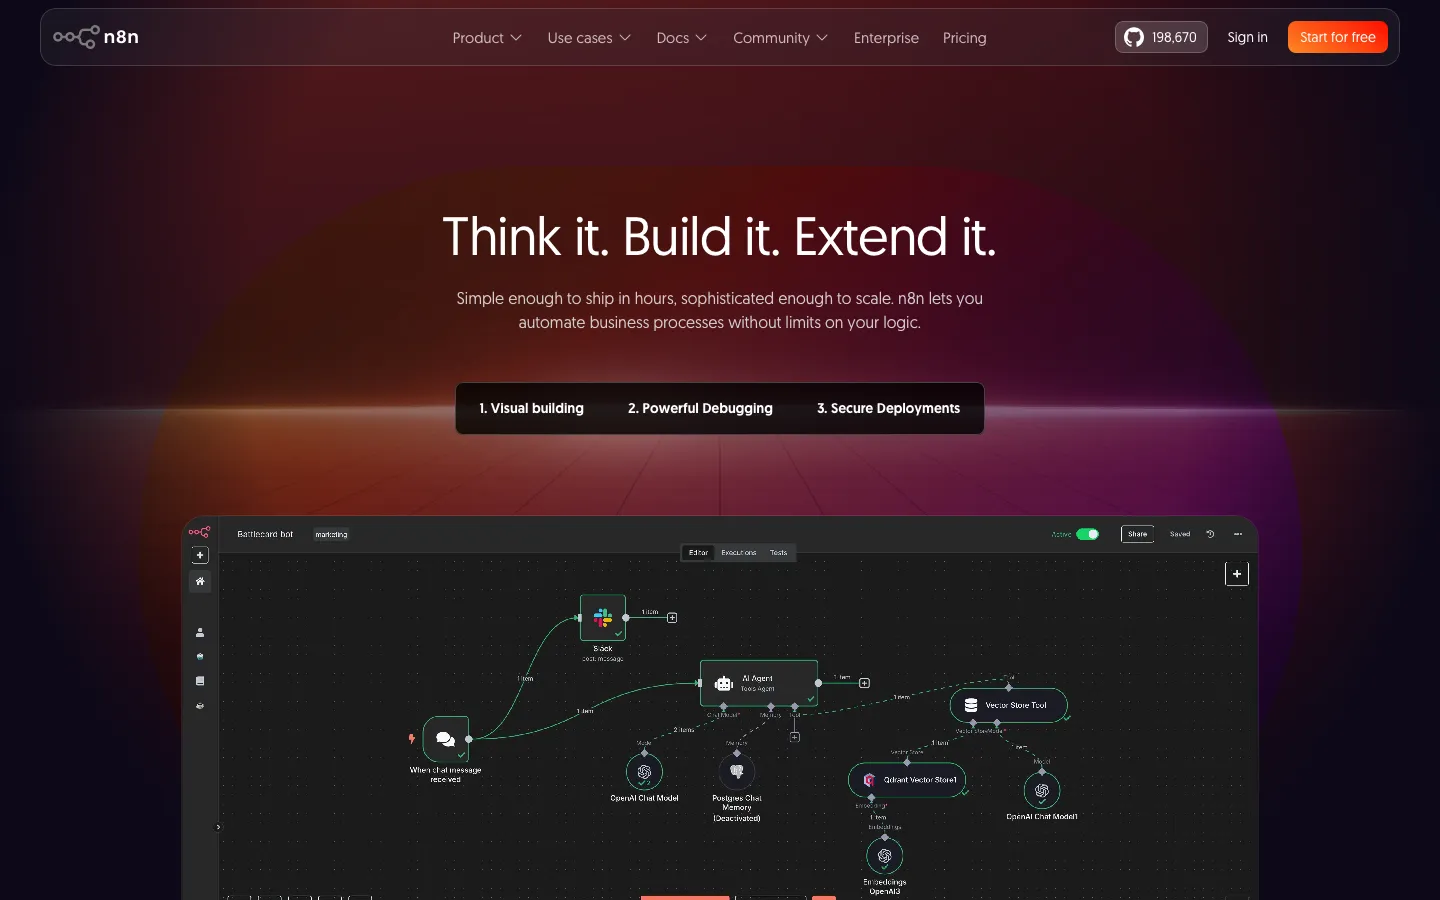Select the Postgres Chat Memory node
1440x900 pixels.
click(737, 771)
